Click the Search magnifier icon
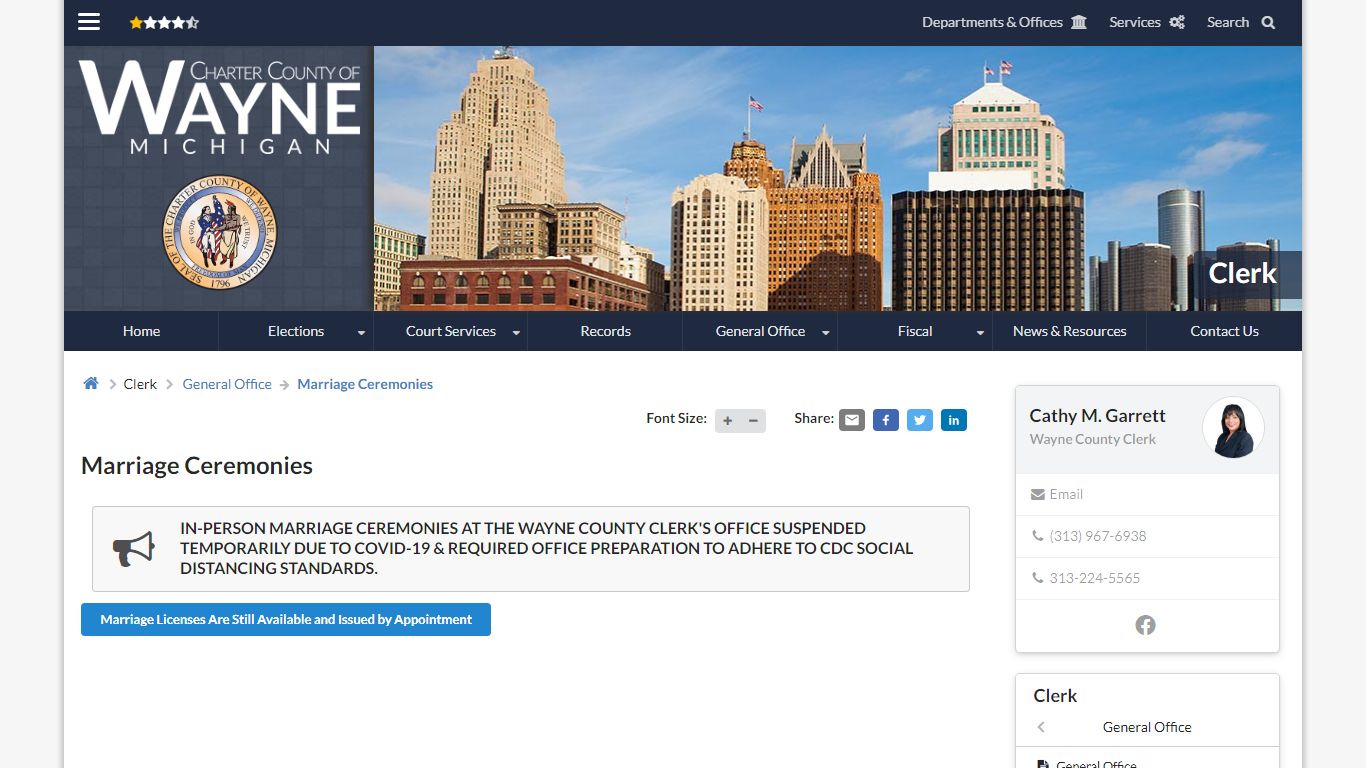This screenshot has height=768, width=1366. tap(1268, 22)
